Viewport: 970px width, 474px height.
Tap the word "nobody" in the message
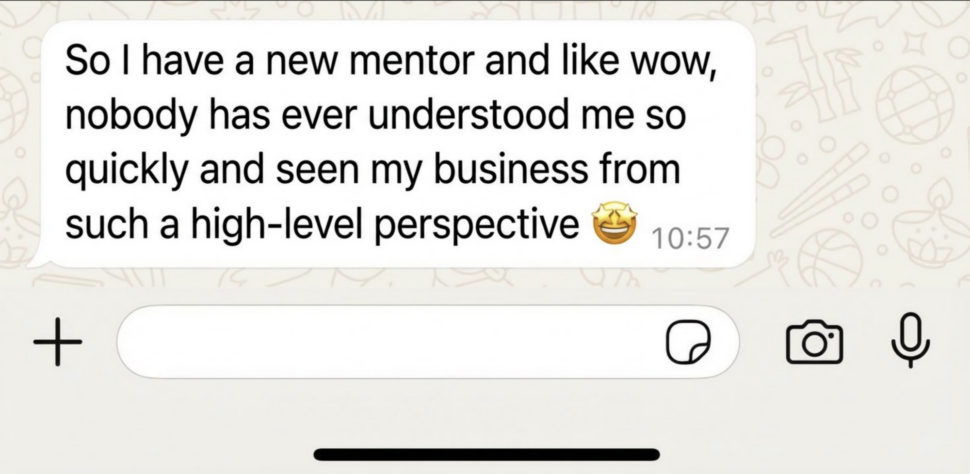pyautogui.click(x=120, y=116)
